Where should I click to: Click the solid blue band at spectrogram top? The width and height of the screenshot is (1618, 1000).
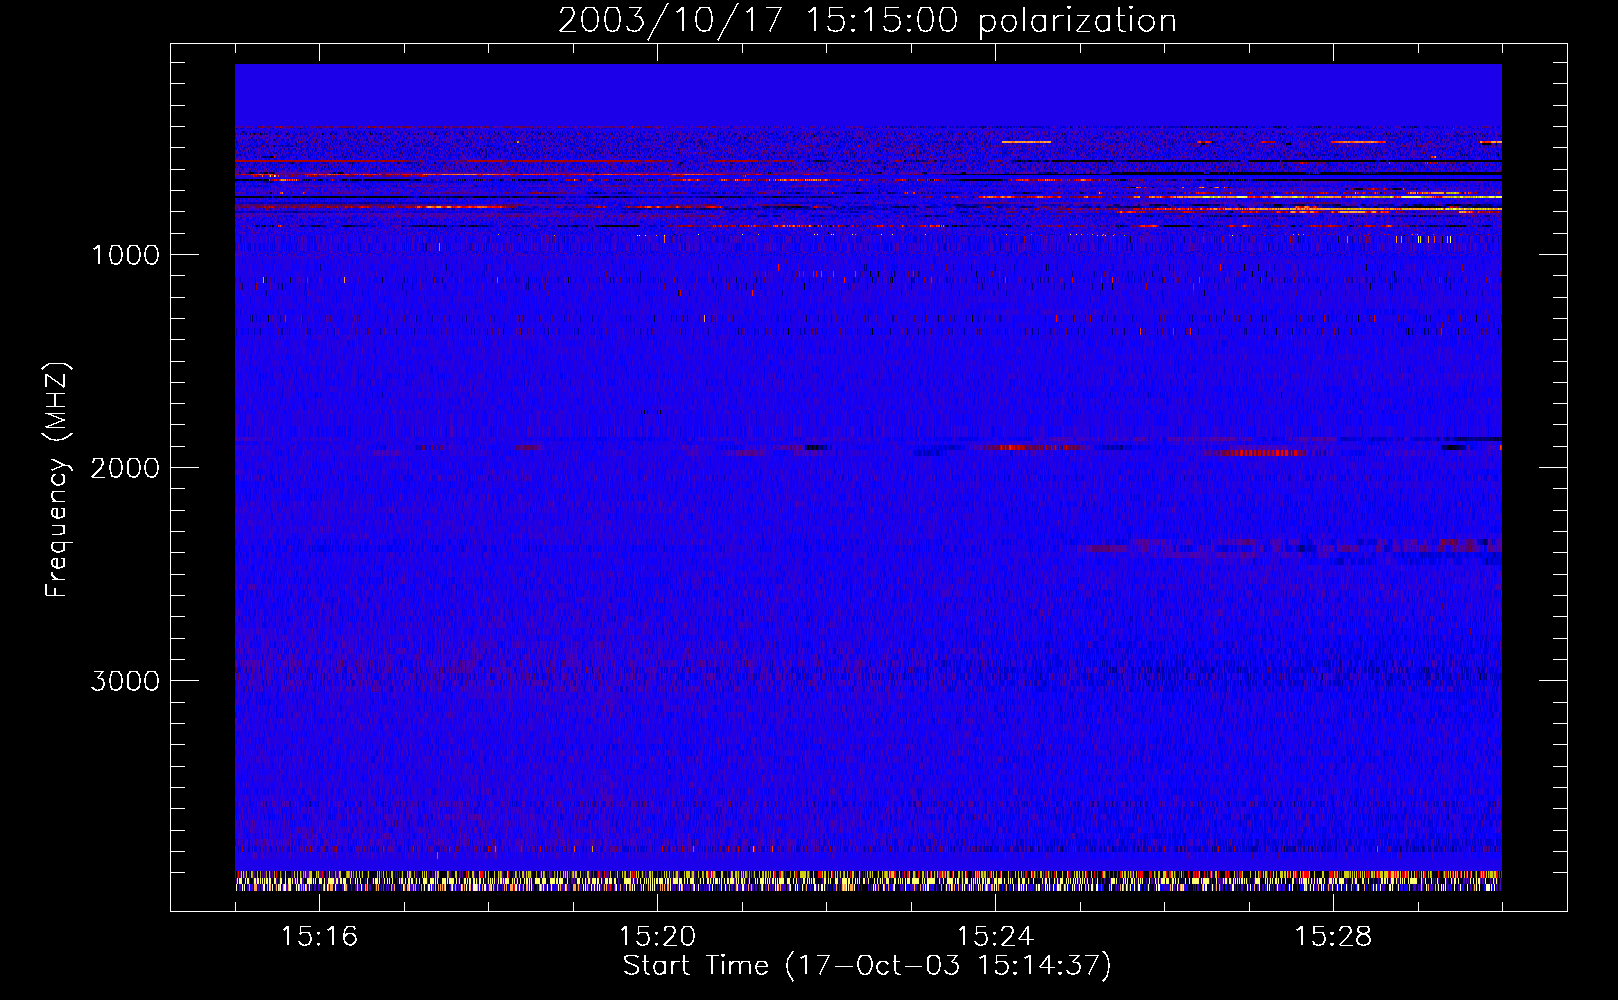[x=868, y=95]
